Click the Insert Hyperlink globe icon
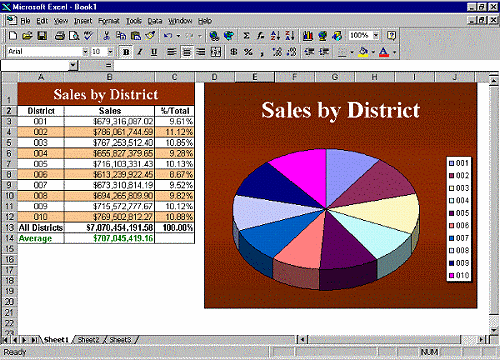Viewport: 500px width, 360px height. click(x=214, y=36)
